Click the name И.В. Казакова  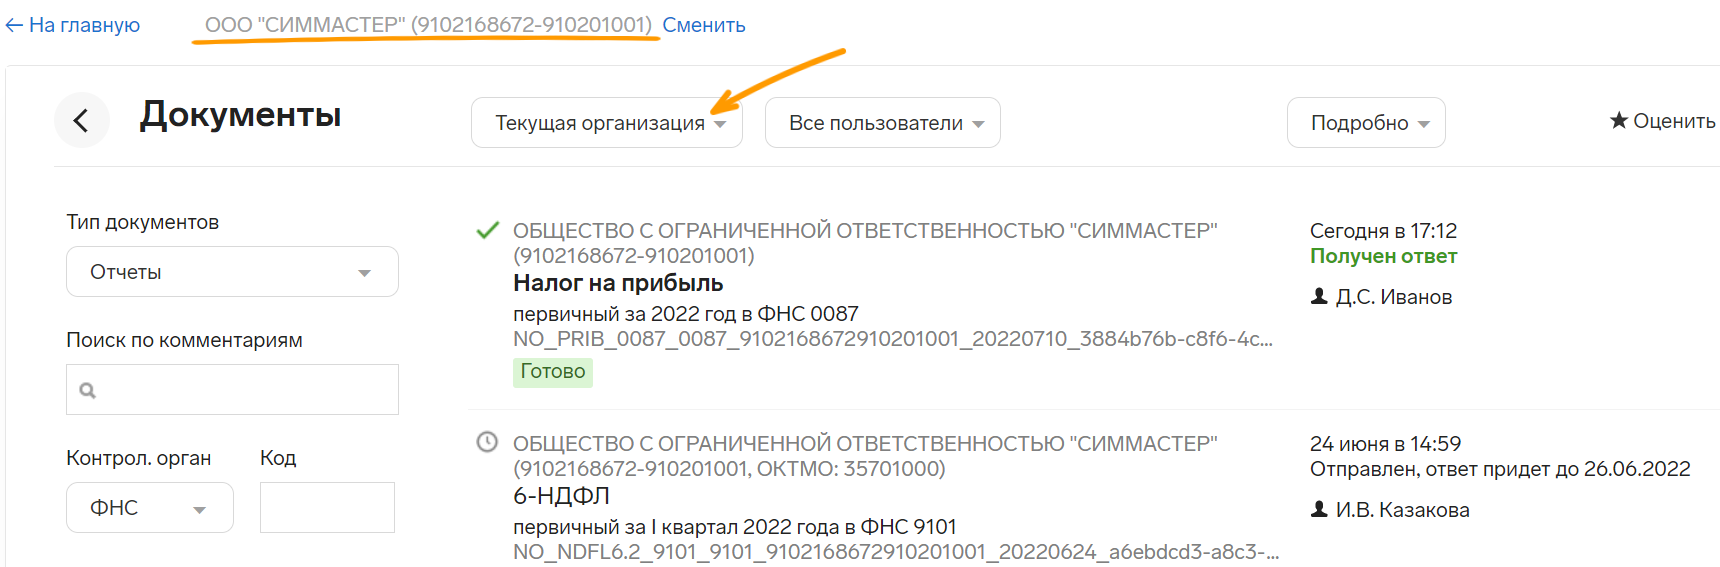[1403, 510]
